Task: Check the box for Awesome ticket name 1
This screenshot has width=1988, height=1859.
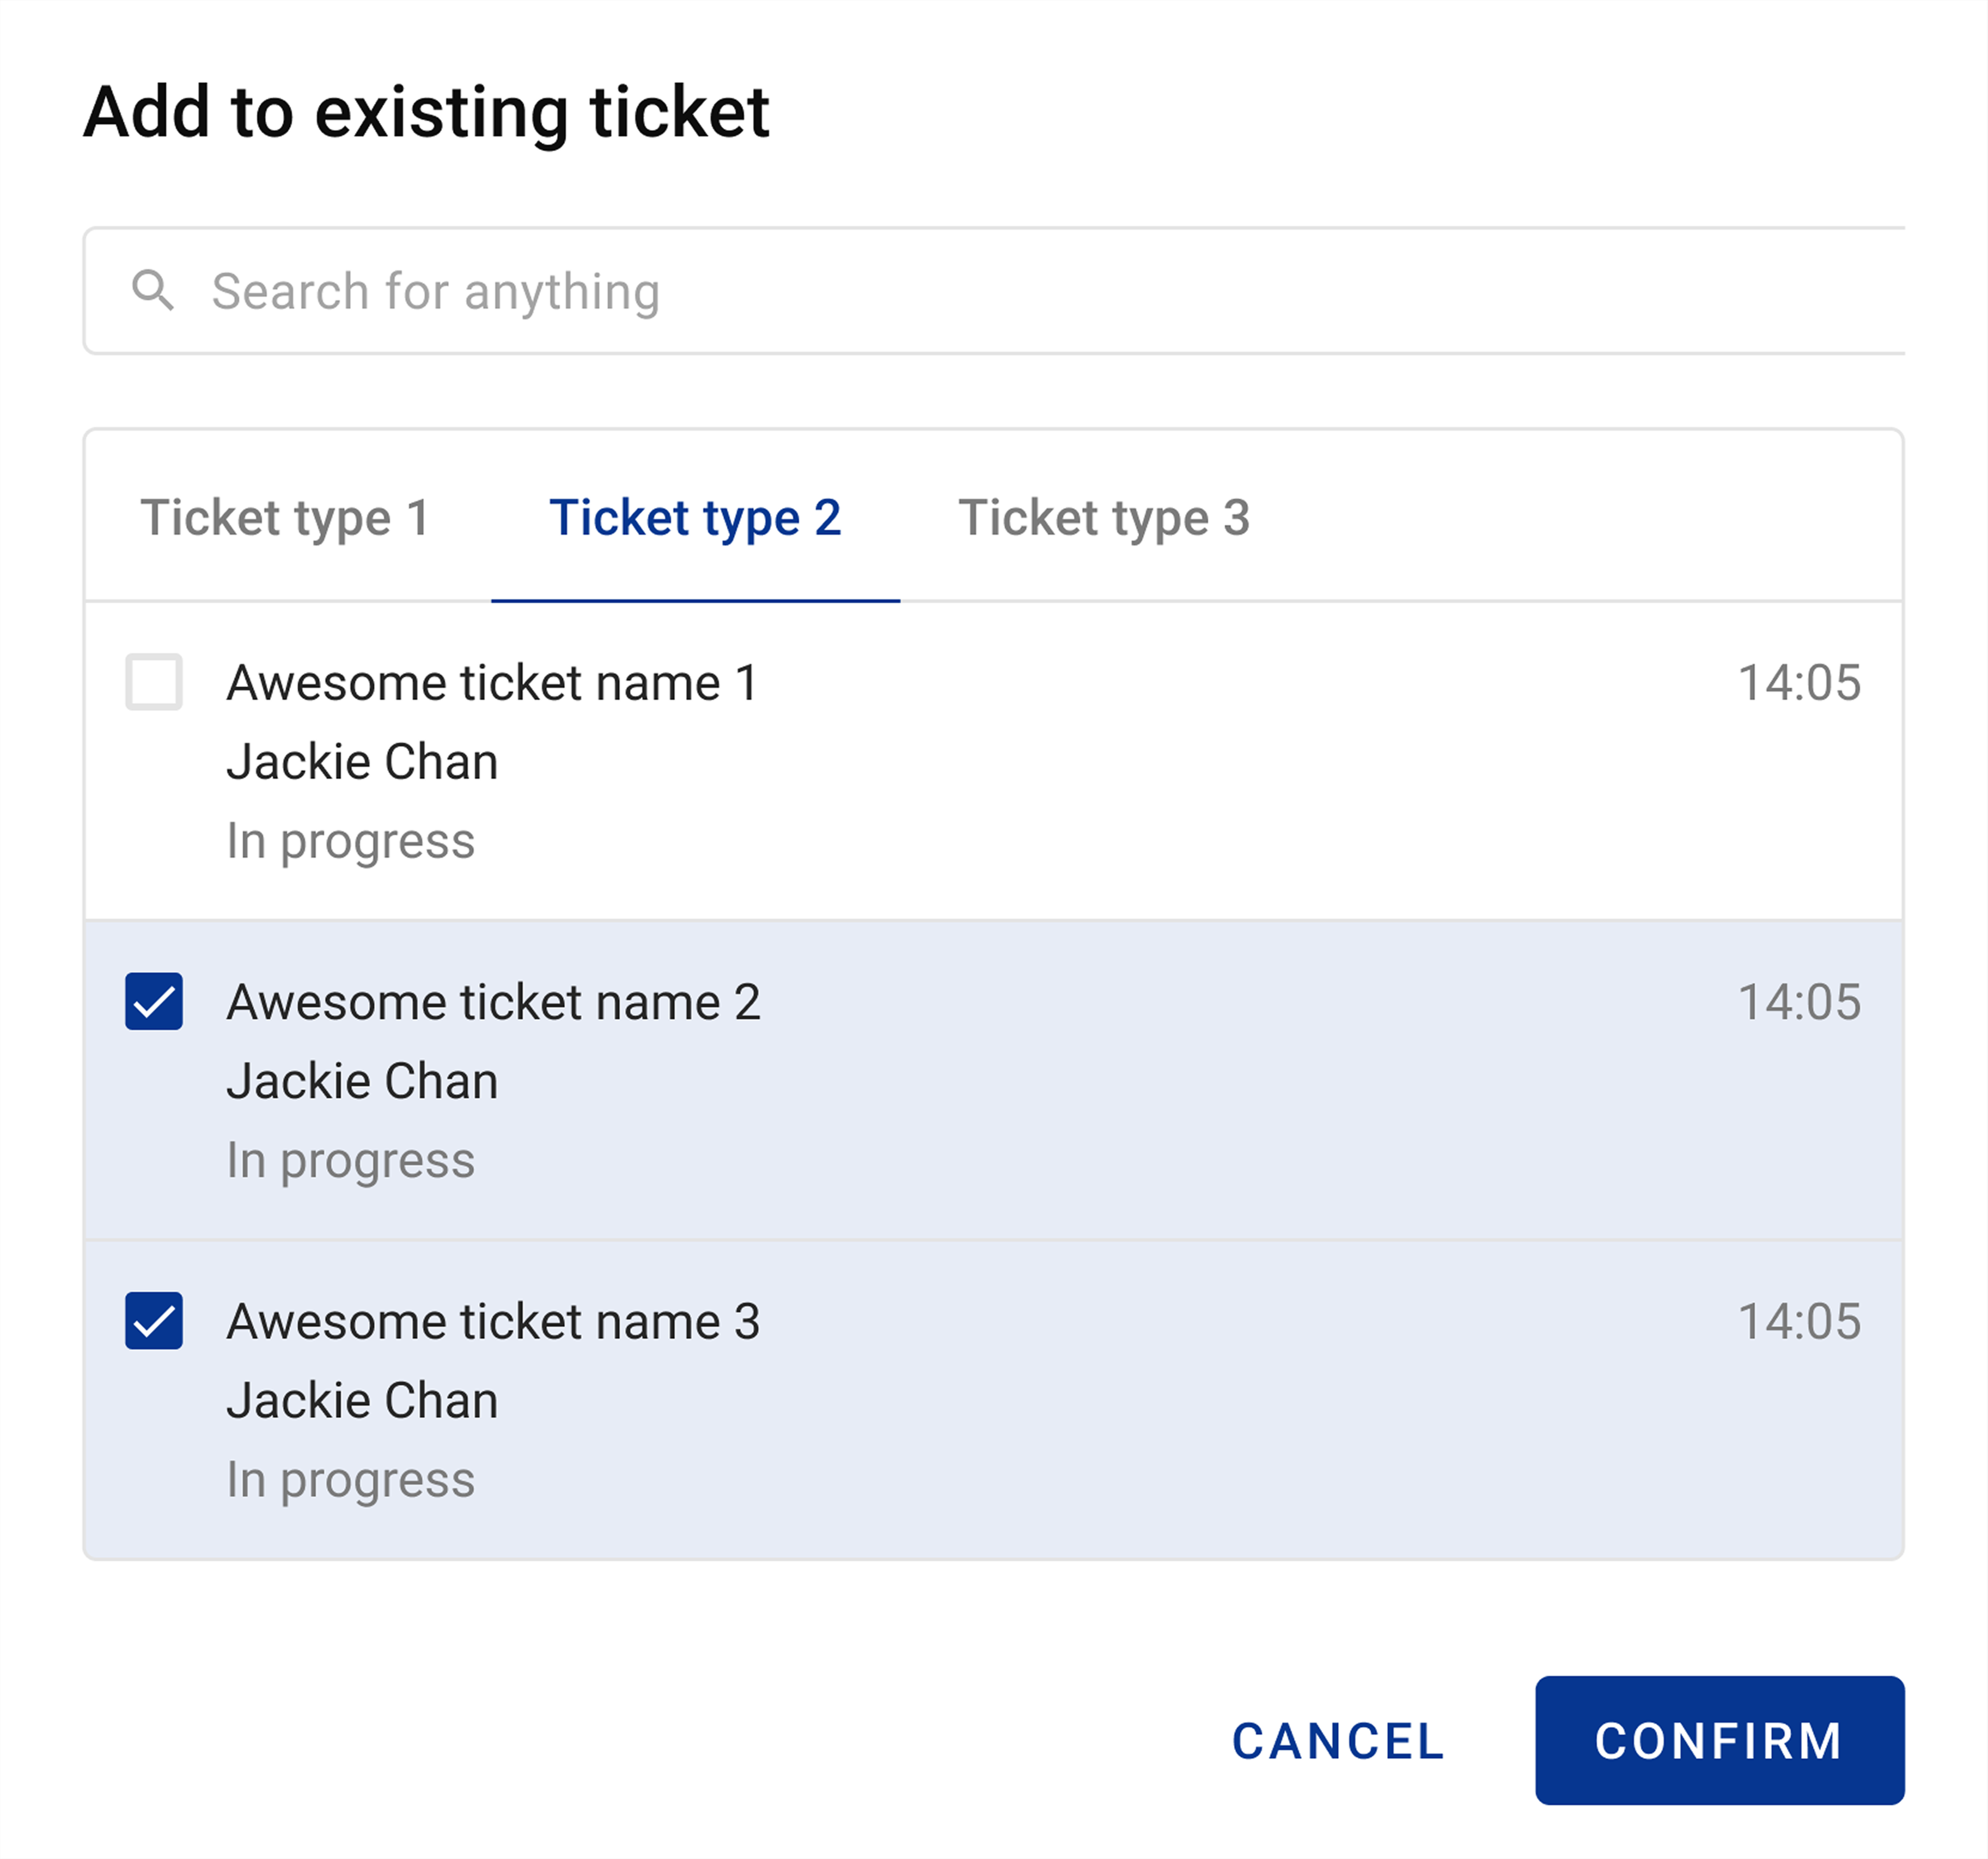Action: click(x=154, y=682)
